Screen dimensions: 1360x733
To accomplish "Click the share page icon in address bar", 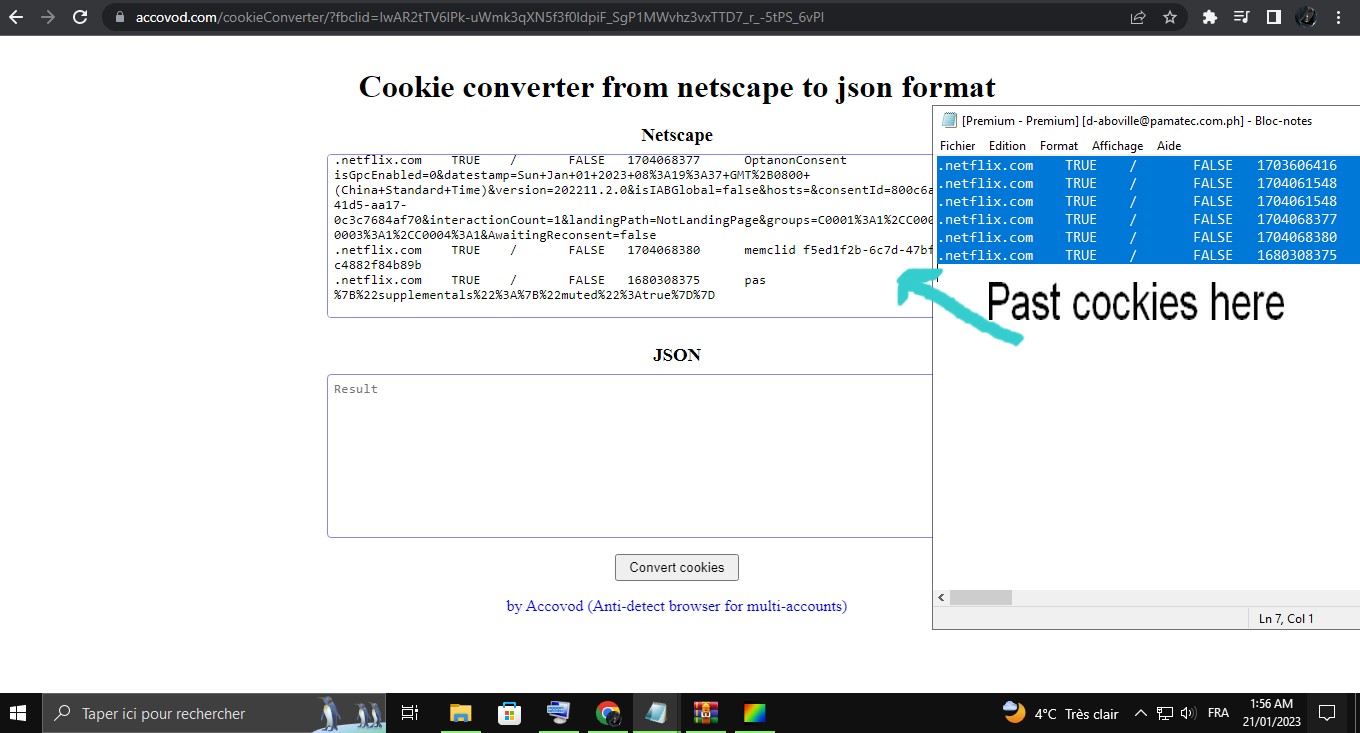I will pyautogui.click(x=1138, y=17).
